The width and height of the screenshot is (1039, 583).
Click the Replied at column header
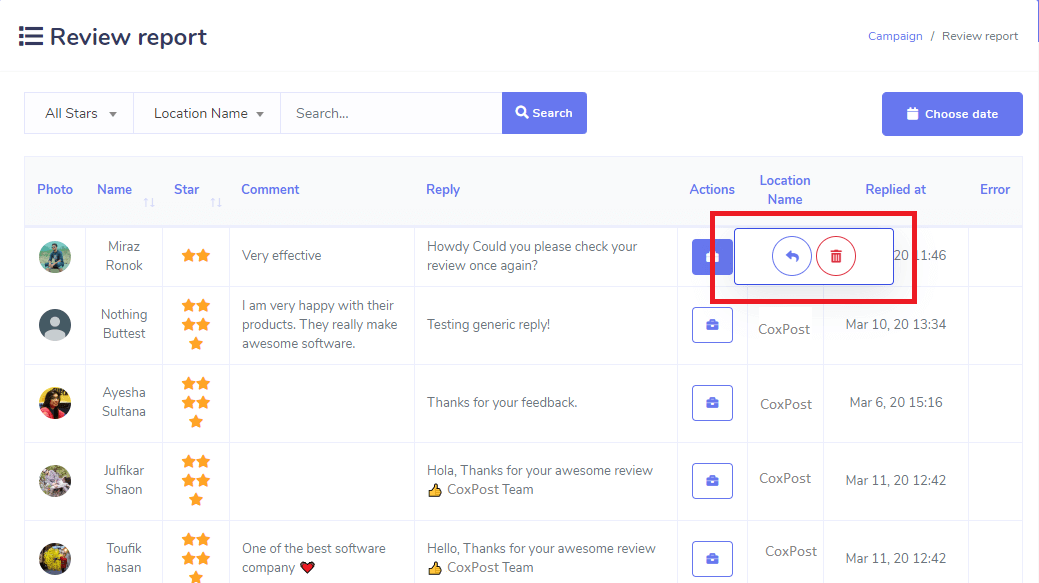click(895, 190)
